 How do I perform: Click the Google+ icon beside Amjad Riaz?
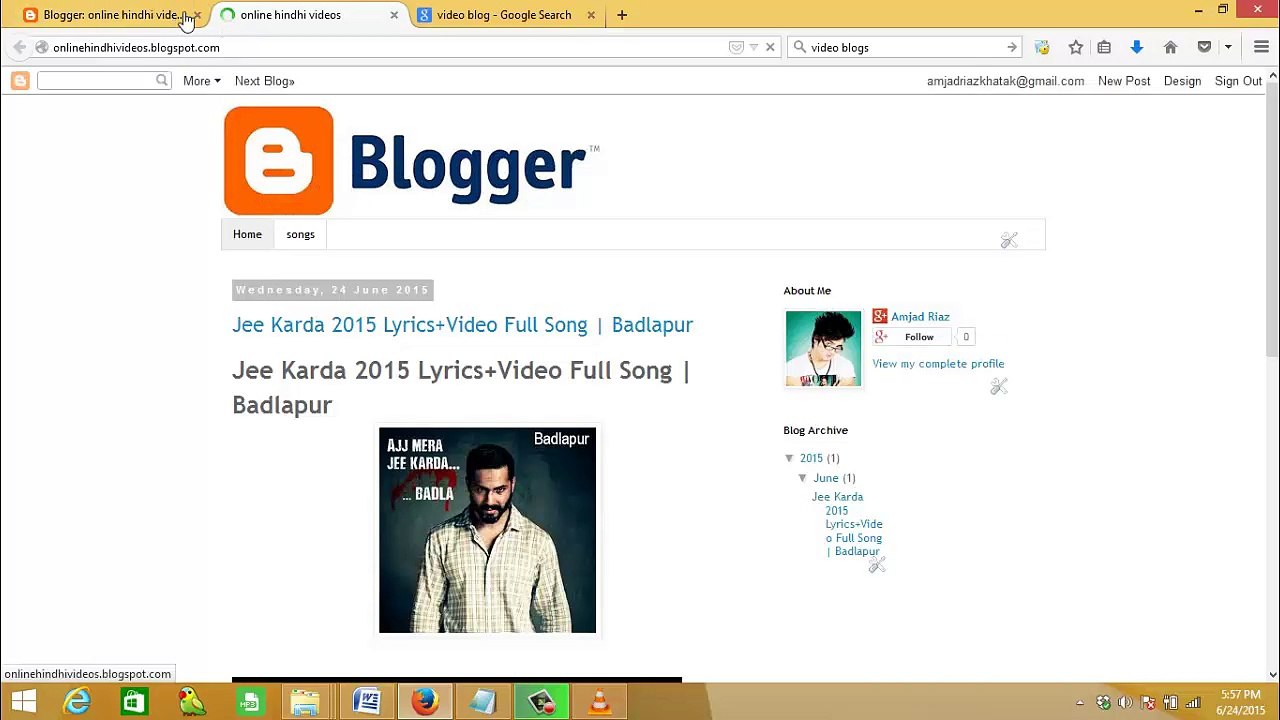(880, 316)
